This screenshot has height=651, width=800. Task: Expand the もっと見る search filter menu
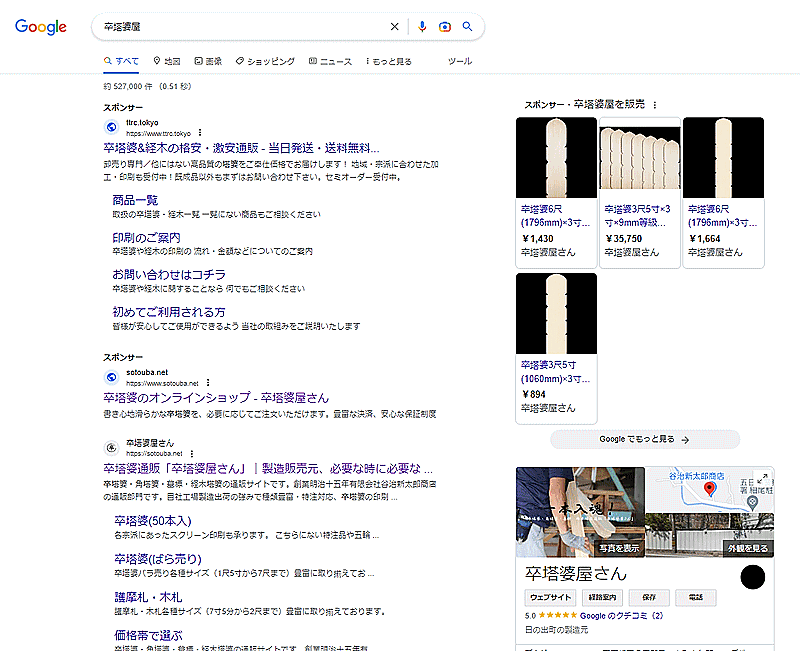(389, 61)
